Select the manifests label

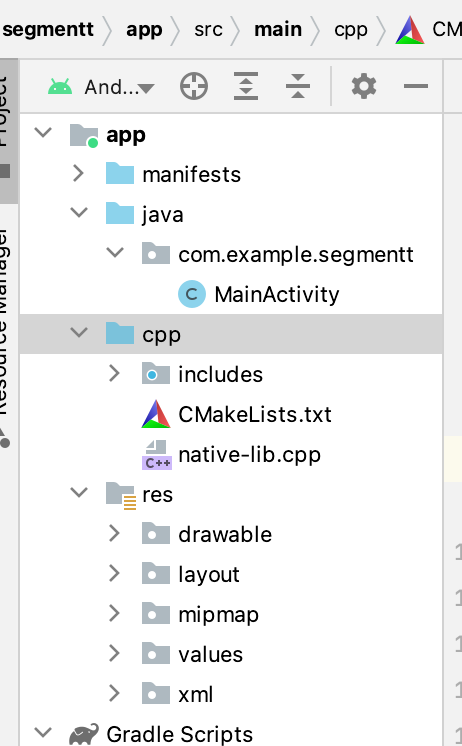tap(192, 175)
